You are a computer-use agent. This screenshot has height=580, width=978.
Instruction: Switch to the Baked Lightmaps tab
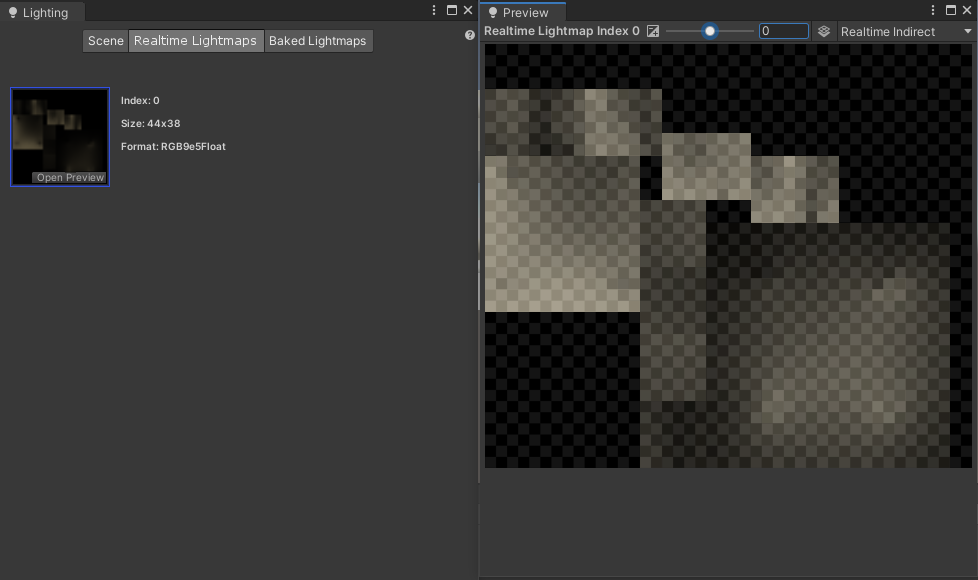[x=317, y=41]
